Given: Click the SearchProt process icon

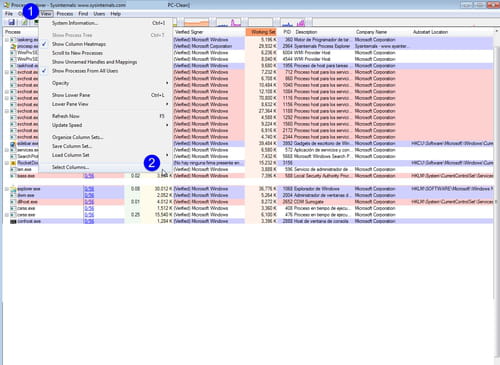Looking at the screenshot, I should 13,157.
